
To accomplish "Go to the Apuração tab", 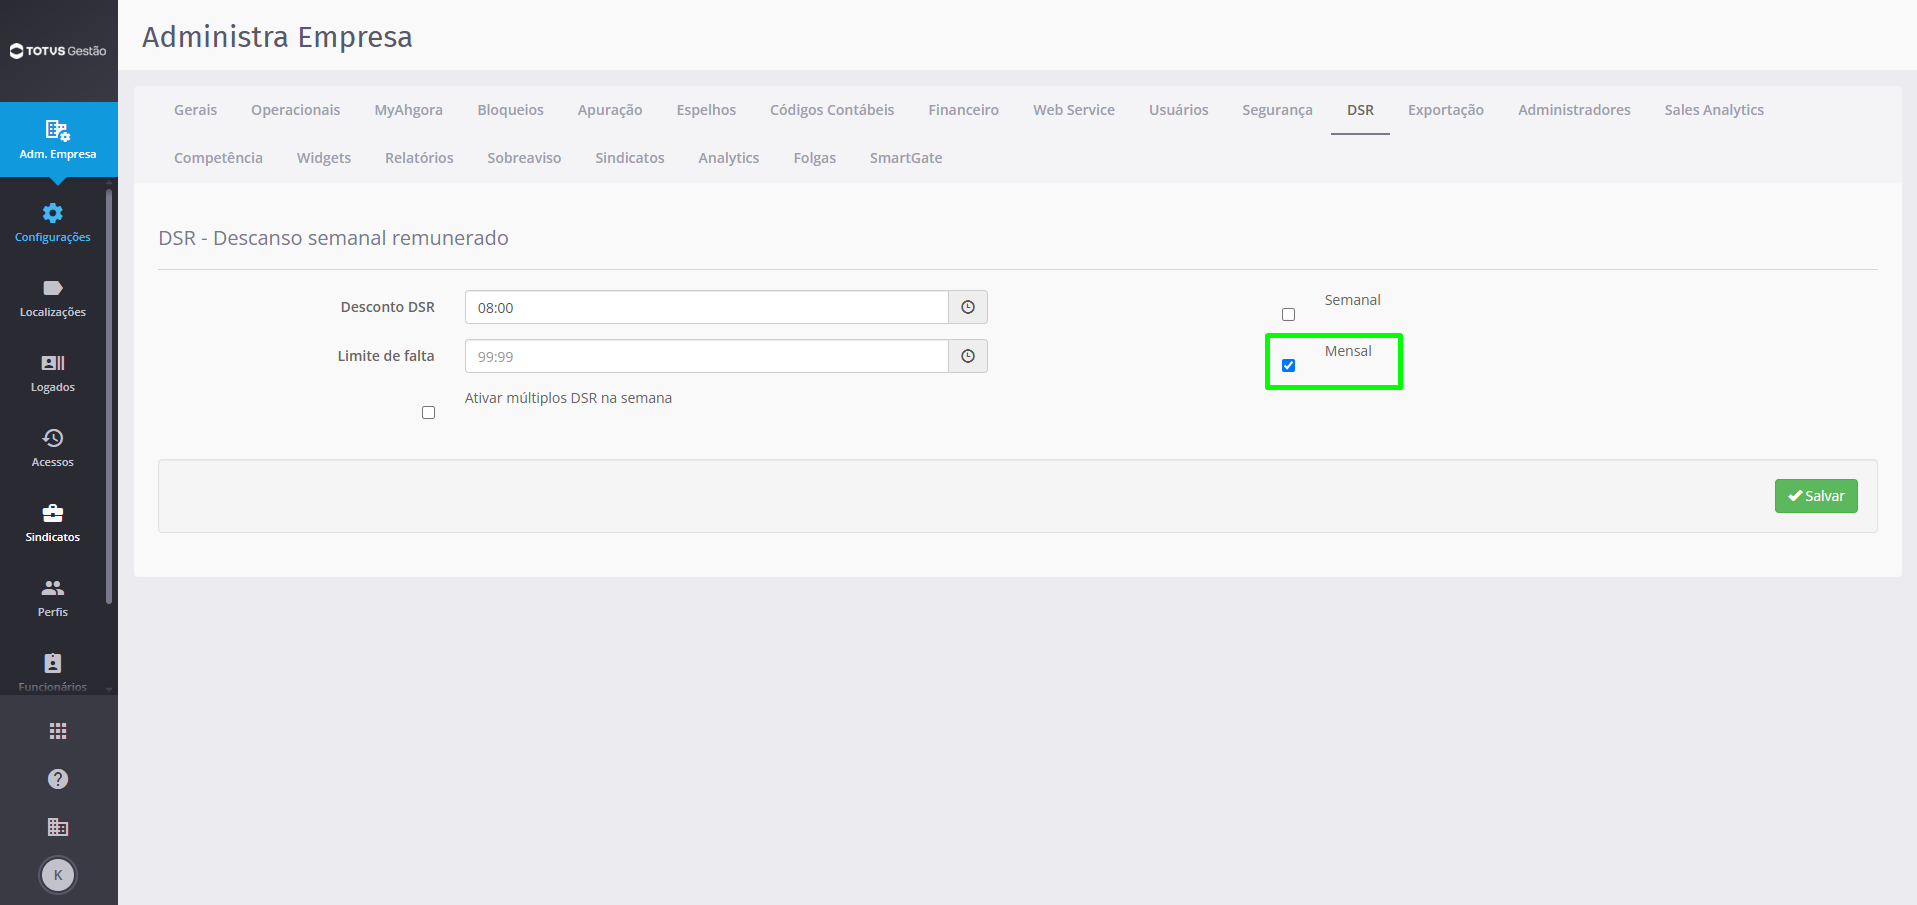I will [610, 110].
